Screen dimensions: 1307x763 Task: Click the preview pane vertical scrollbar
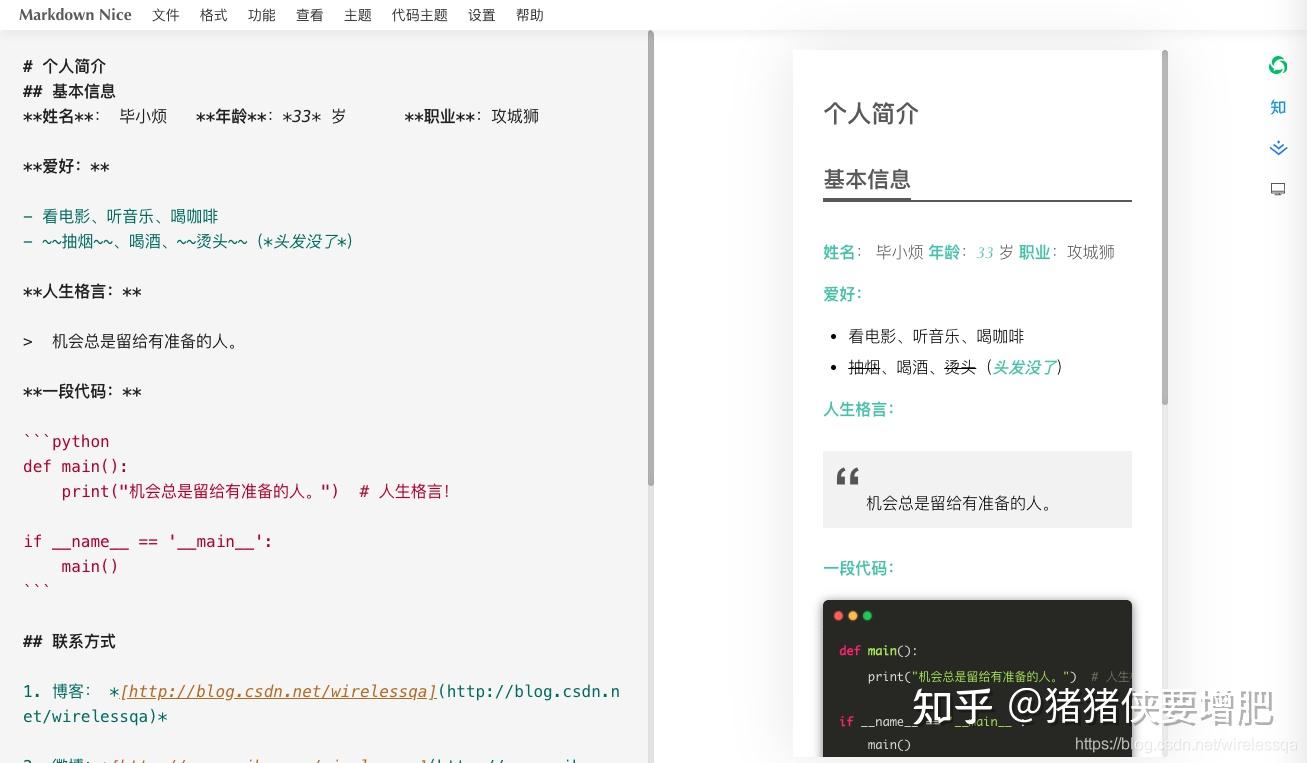tap(1164, 228)
